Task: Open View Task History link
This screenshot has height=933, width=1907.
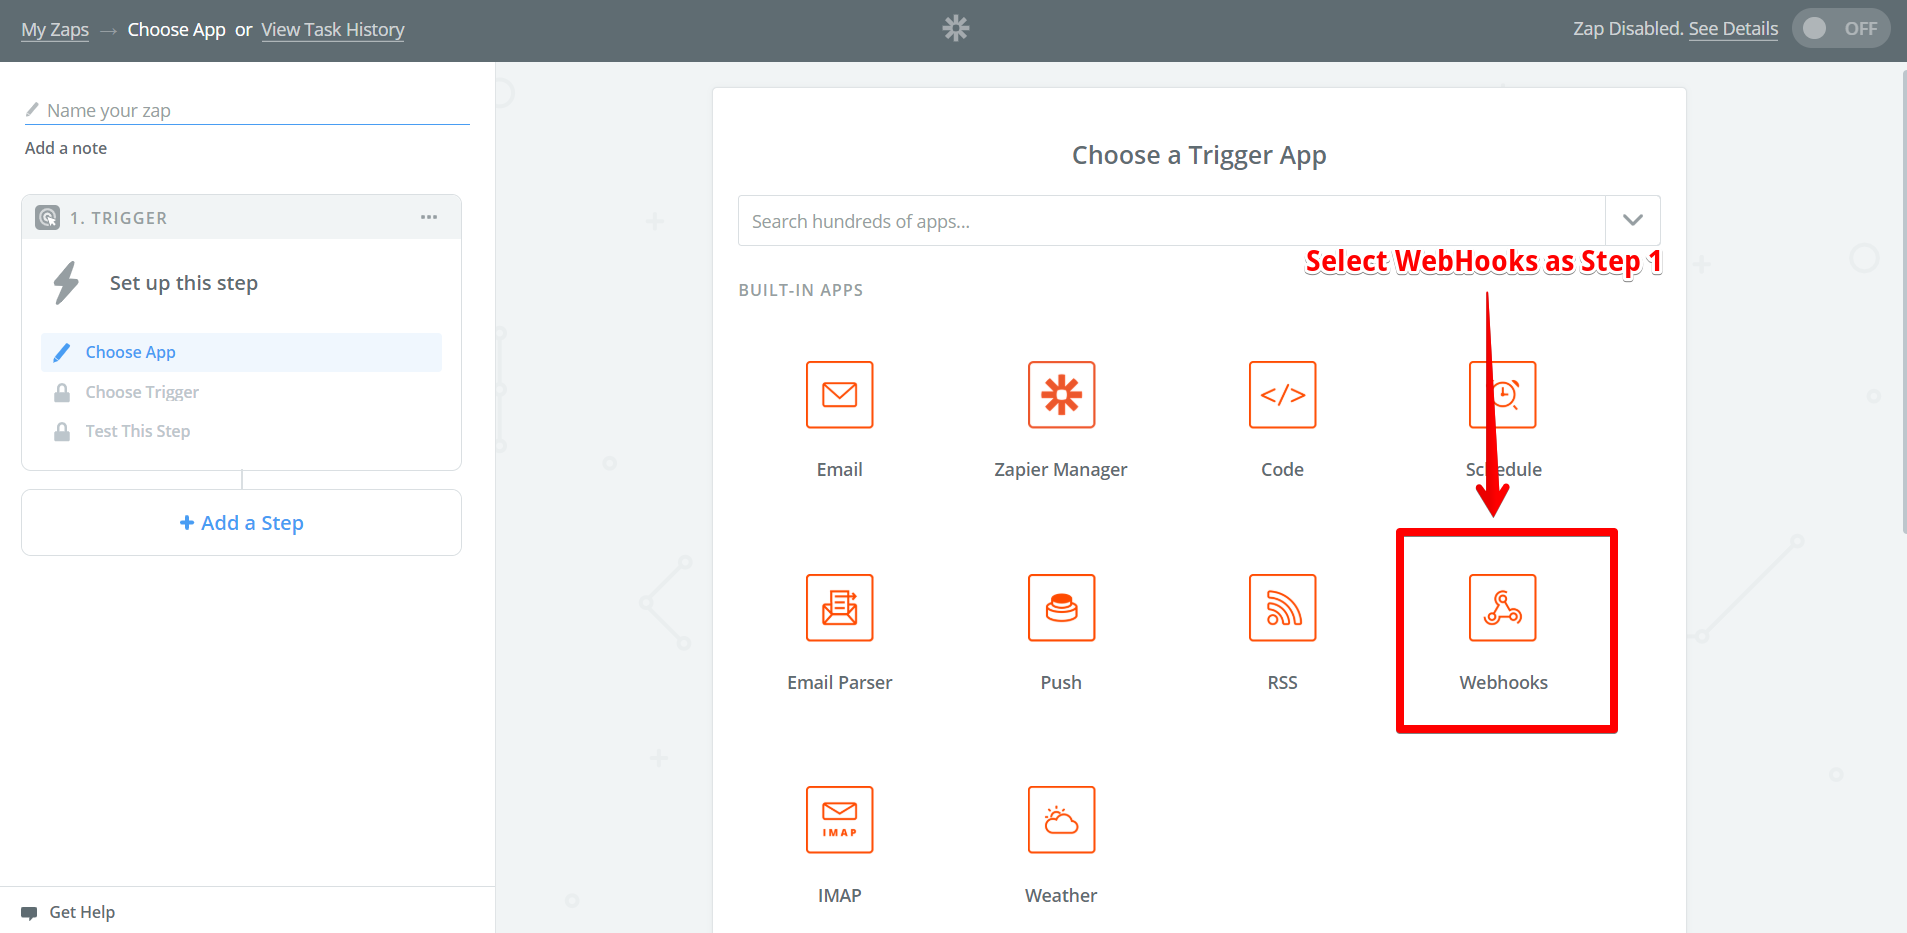Action: click(x=333, y=29)
